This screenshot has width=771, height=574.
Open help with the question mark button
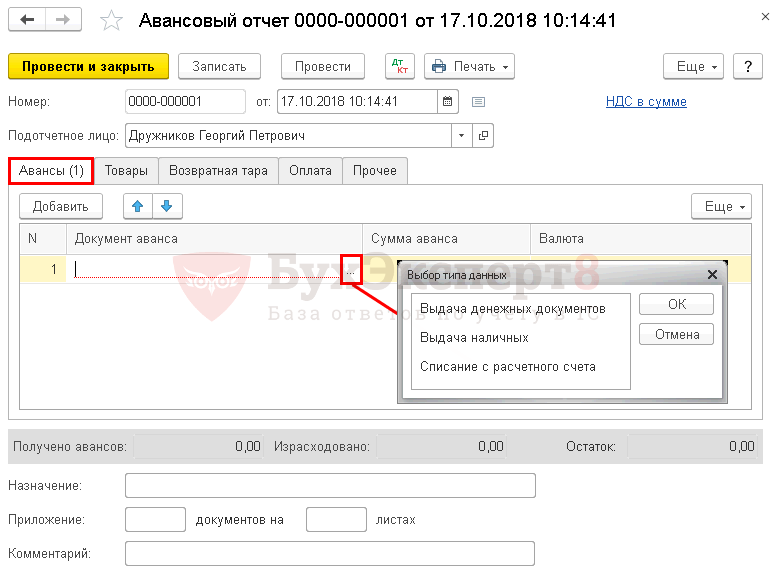(x=747, y=66)
